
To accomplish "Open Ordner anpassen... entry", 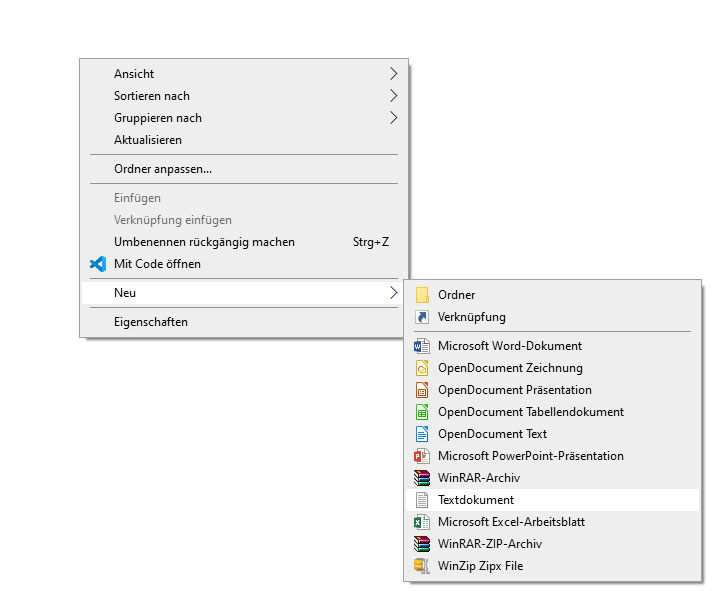I will pos(244,169).
